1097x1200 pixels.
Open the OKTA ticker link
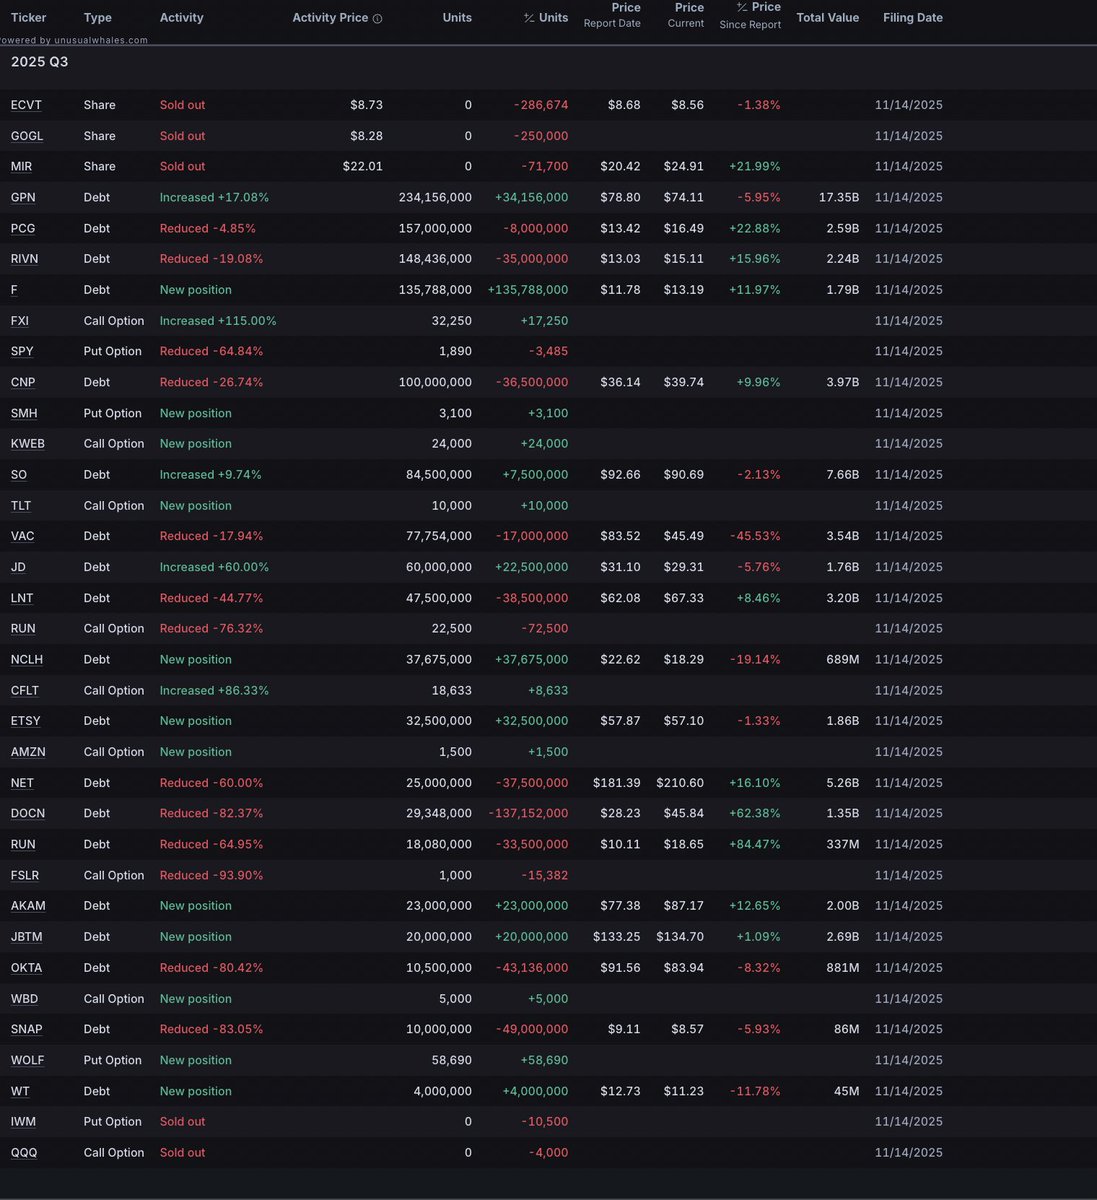pos(27,968)
